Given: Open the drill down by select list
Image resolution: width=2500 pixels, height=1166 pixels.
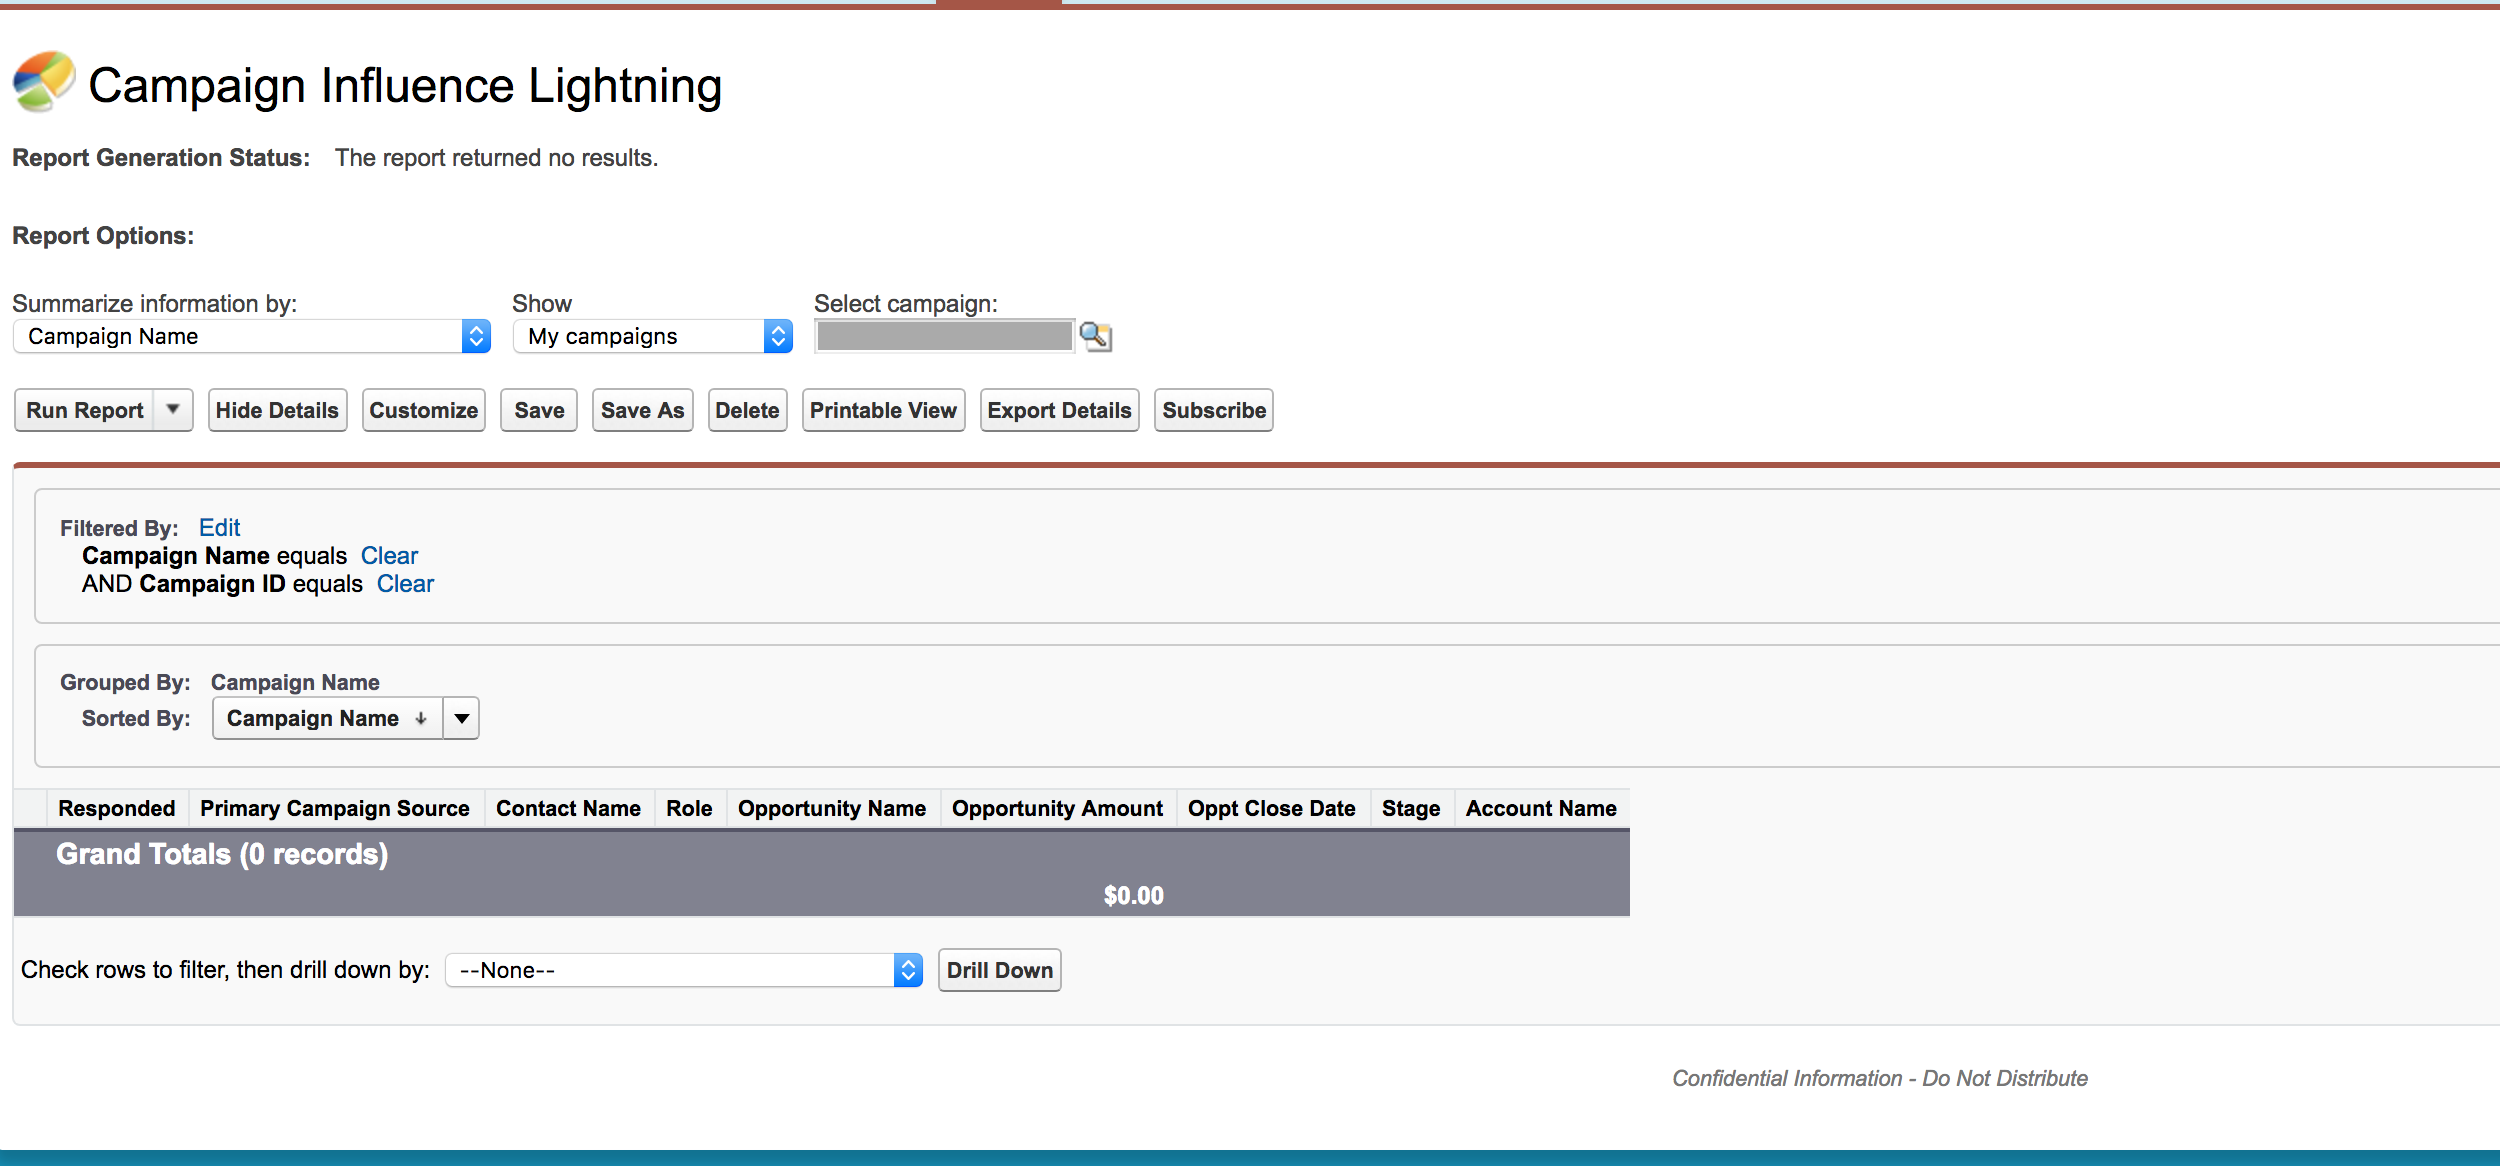Looking at the screenshot, I should pyautogui.click(x=683, y=970).
